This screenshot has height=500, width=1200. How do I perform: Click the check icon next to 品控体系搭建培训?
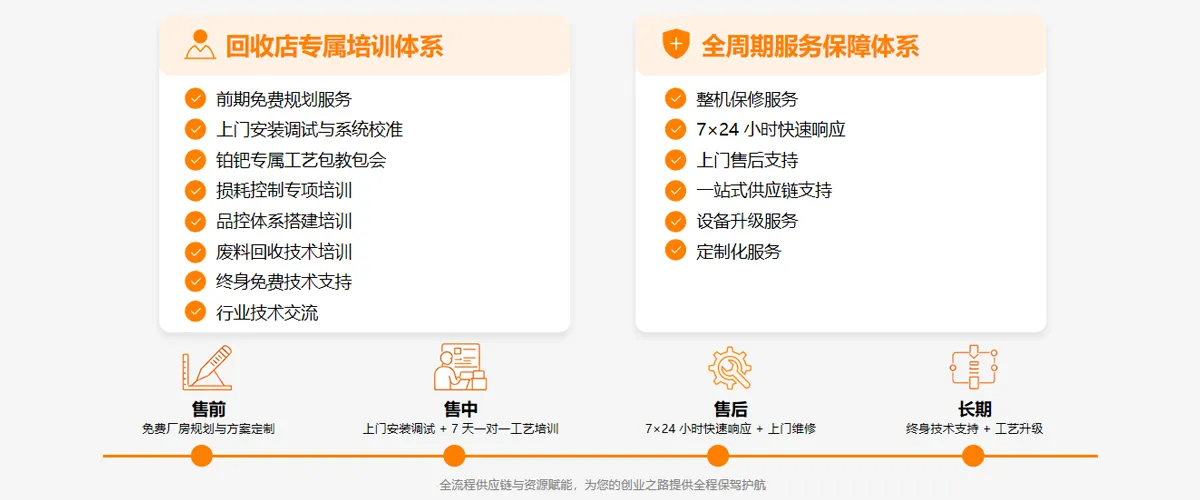tap(195, 221)
